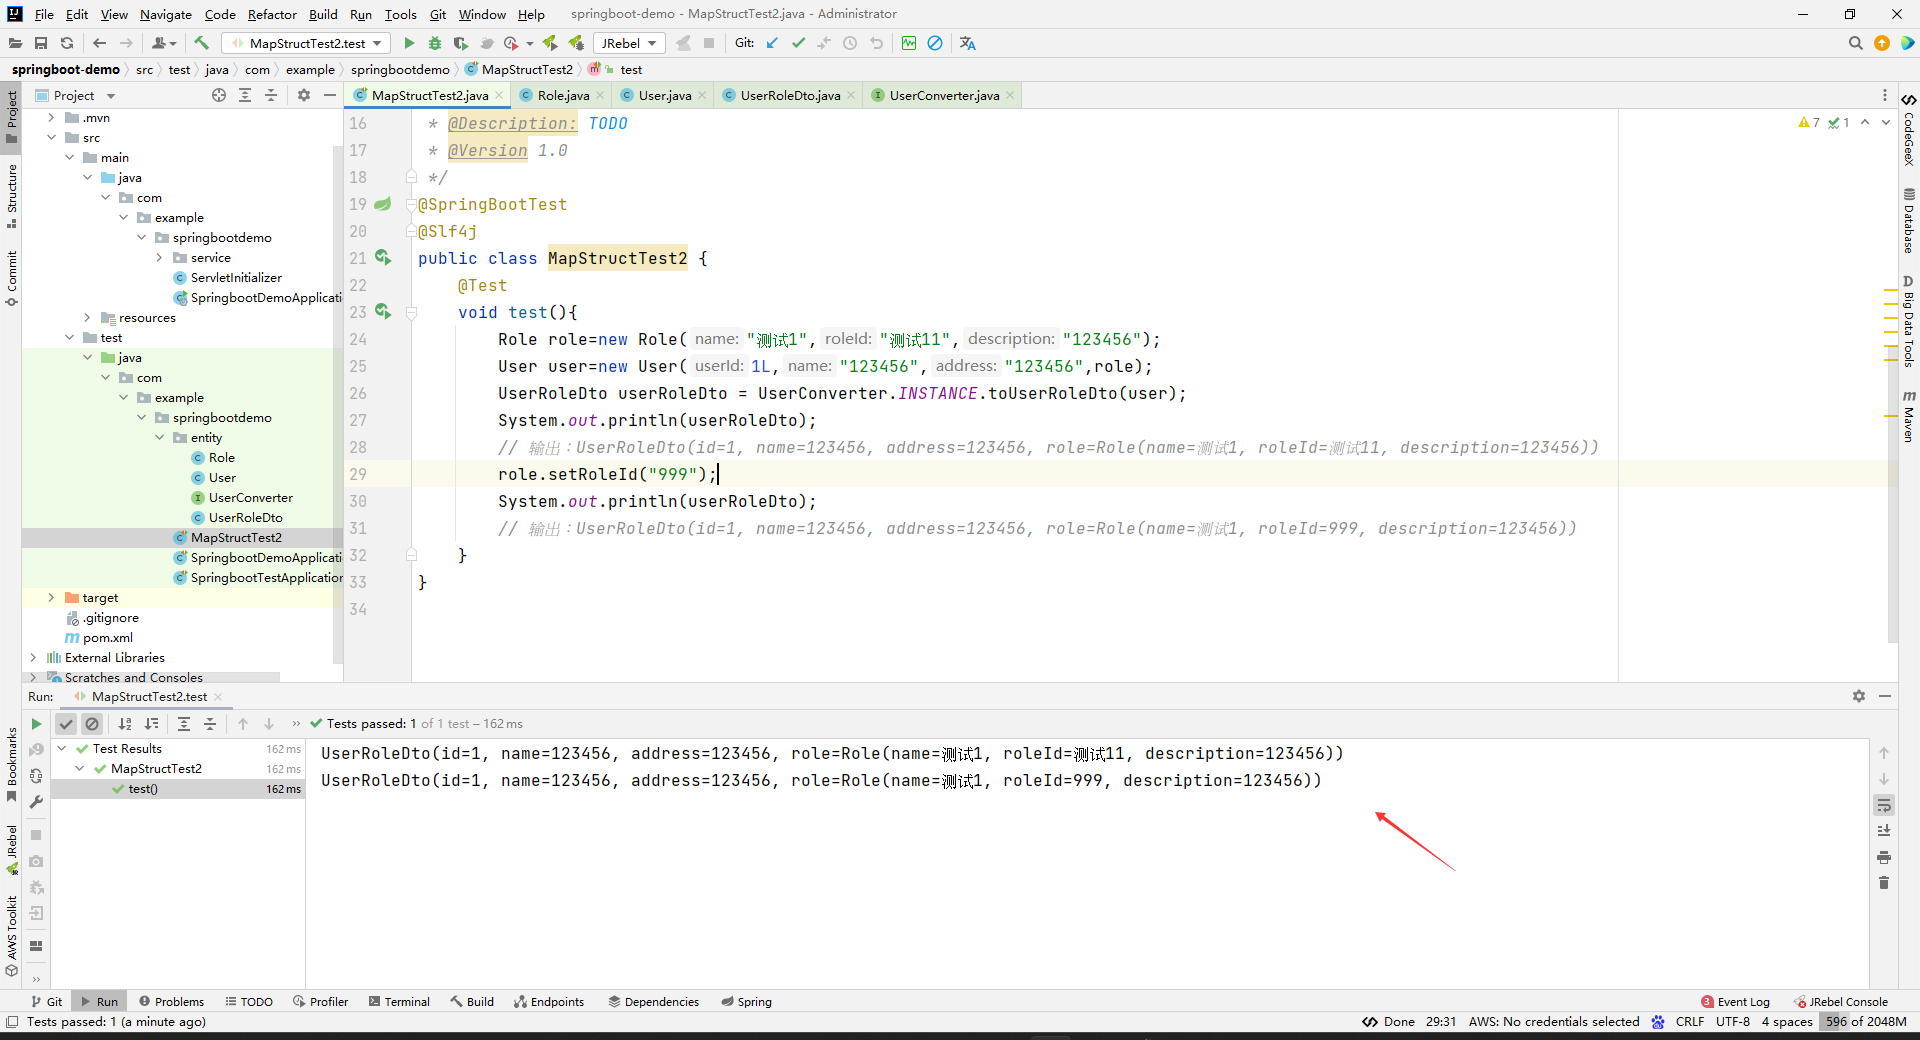Open the JRebel dropdown selector

click(x=629, y=43)
